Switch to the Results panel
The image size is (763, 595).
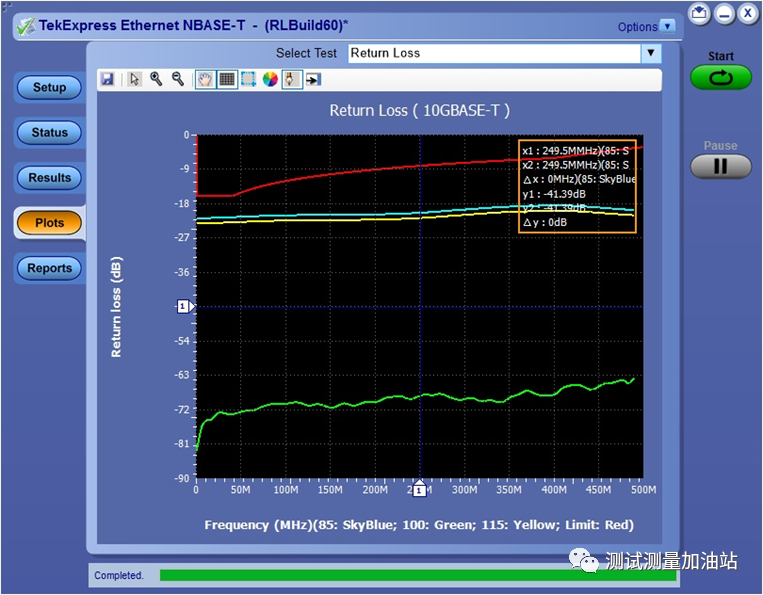[x=49, y=178]
